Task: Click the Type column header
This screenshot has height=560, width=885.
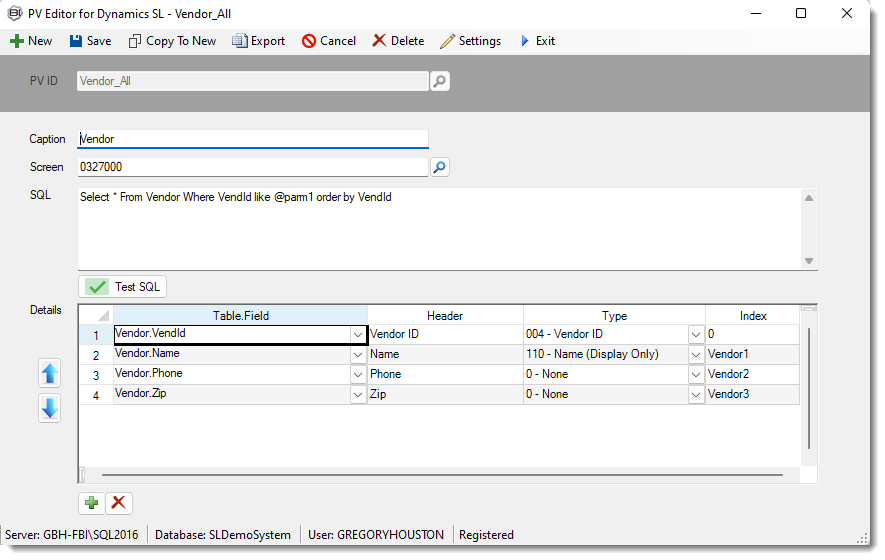Action: 614,316
